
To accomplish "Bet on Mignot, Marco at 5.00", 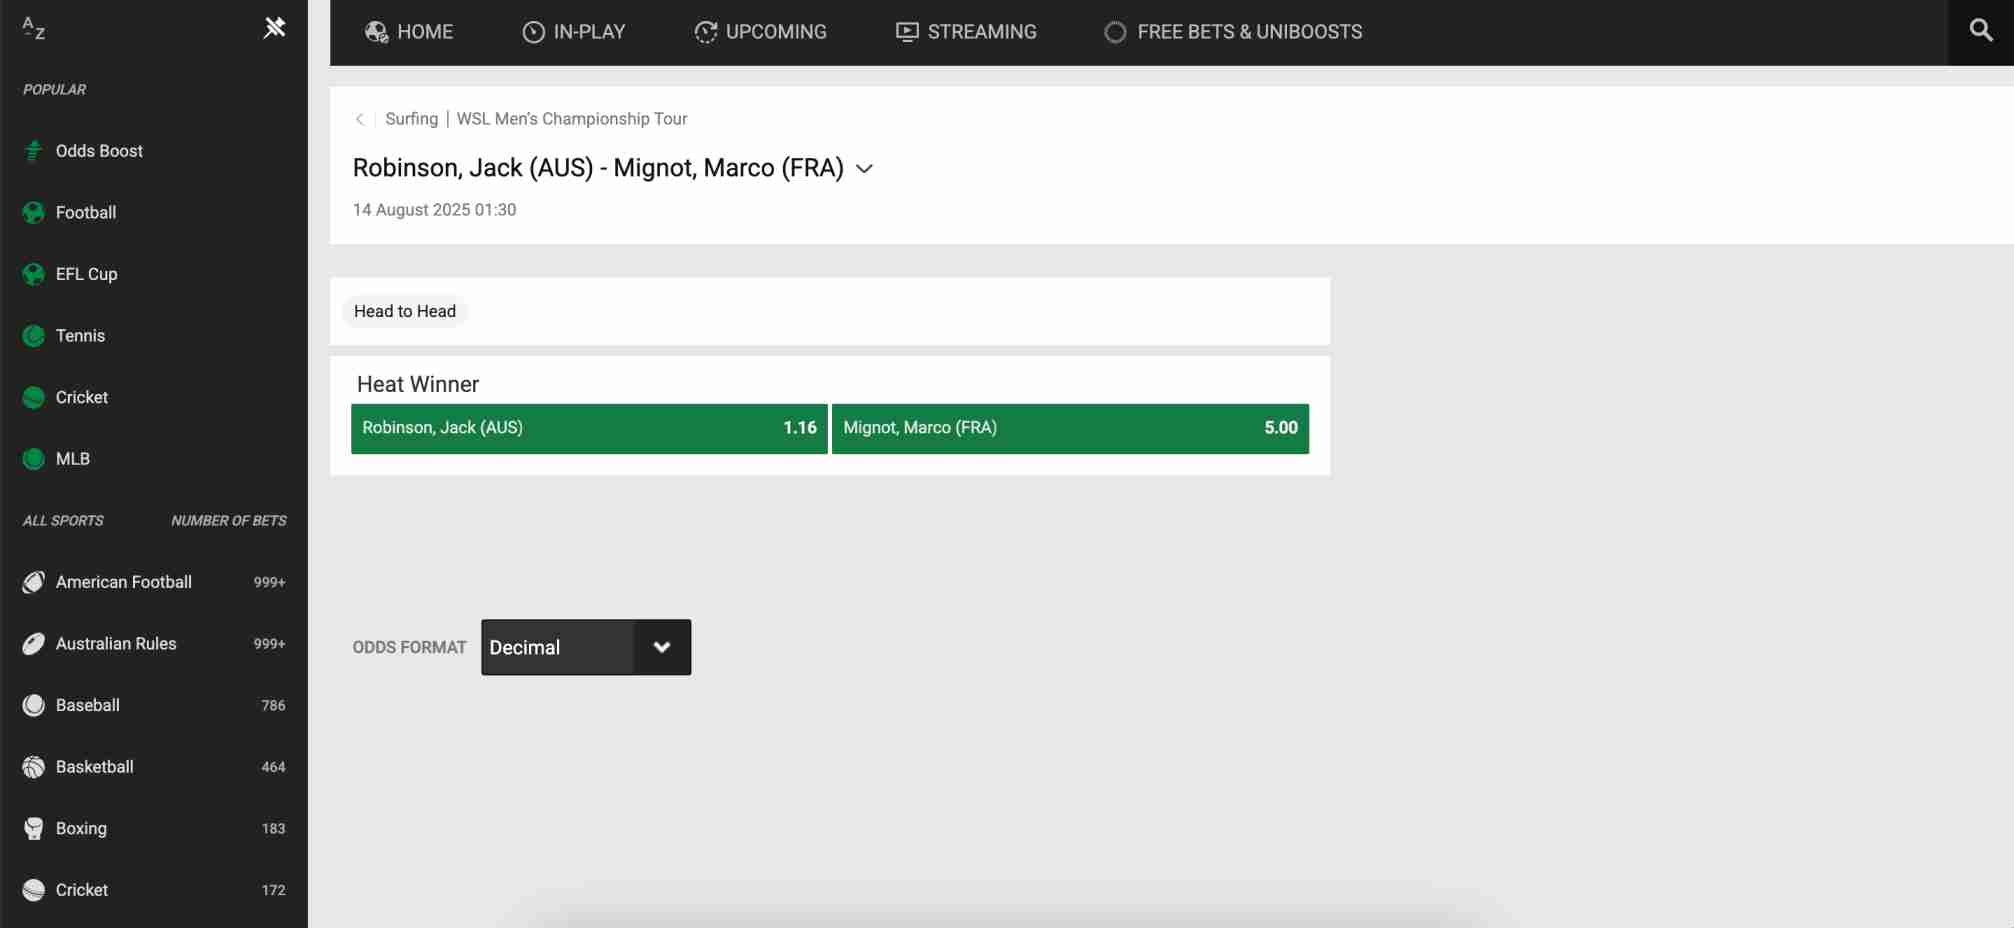I will 1070,428.
